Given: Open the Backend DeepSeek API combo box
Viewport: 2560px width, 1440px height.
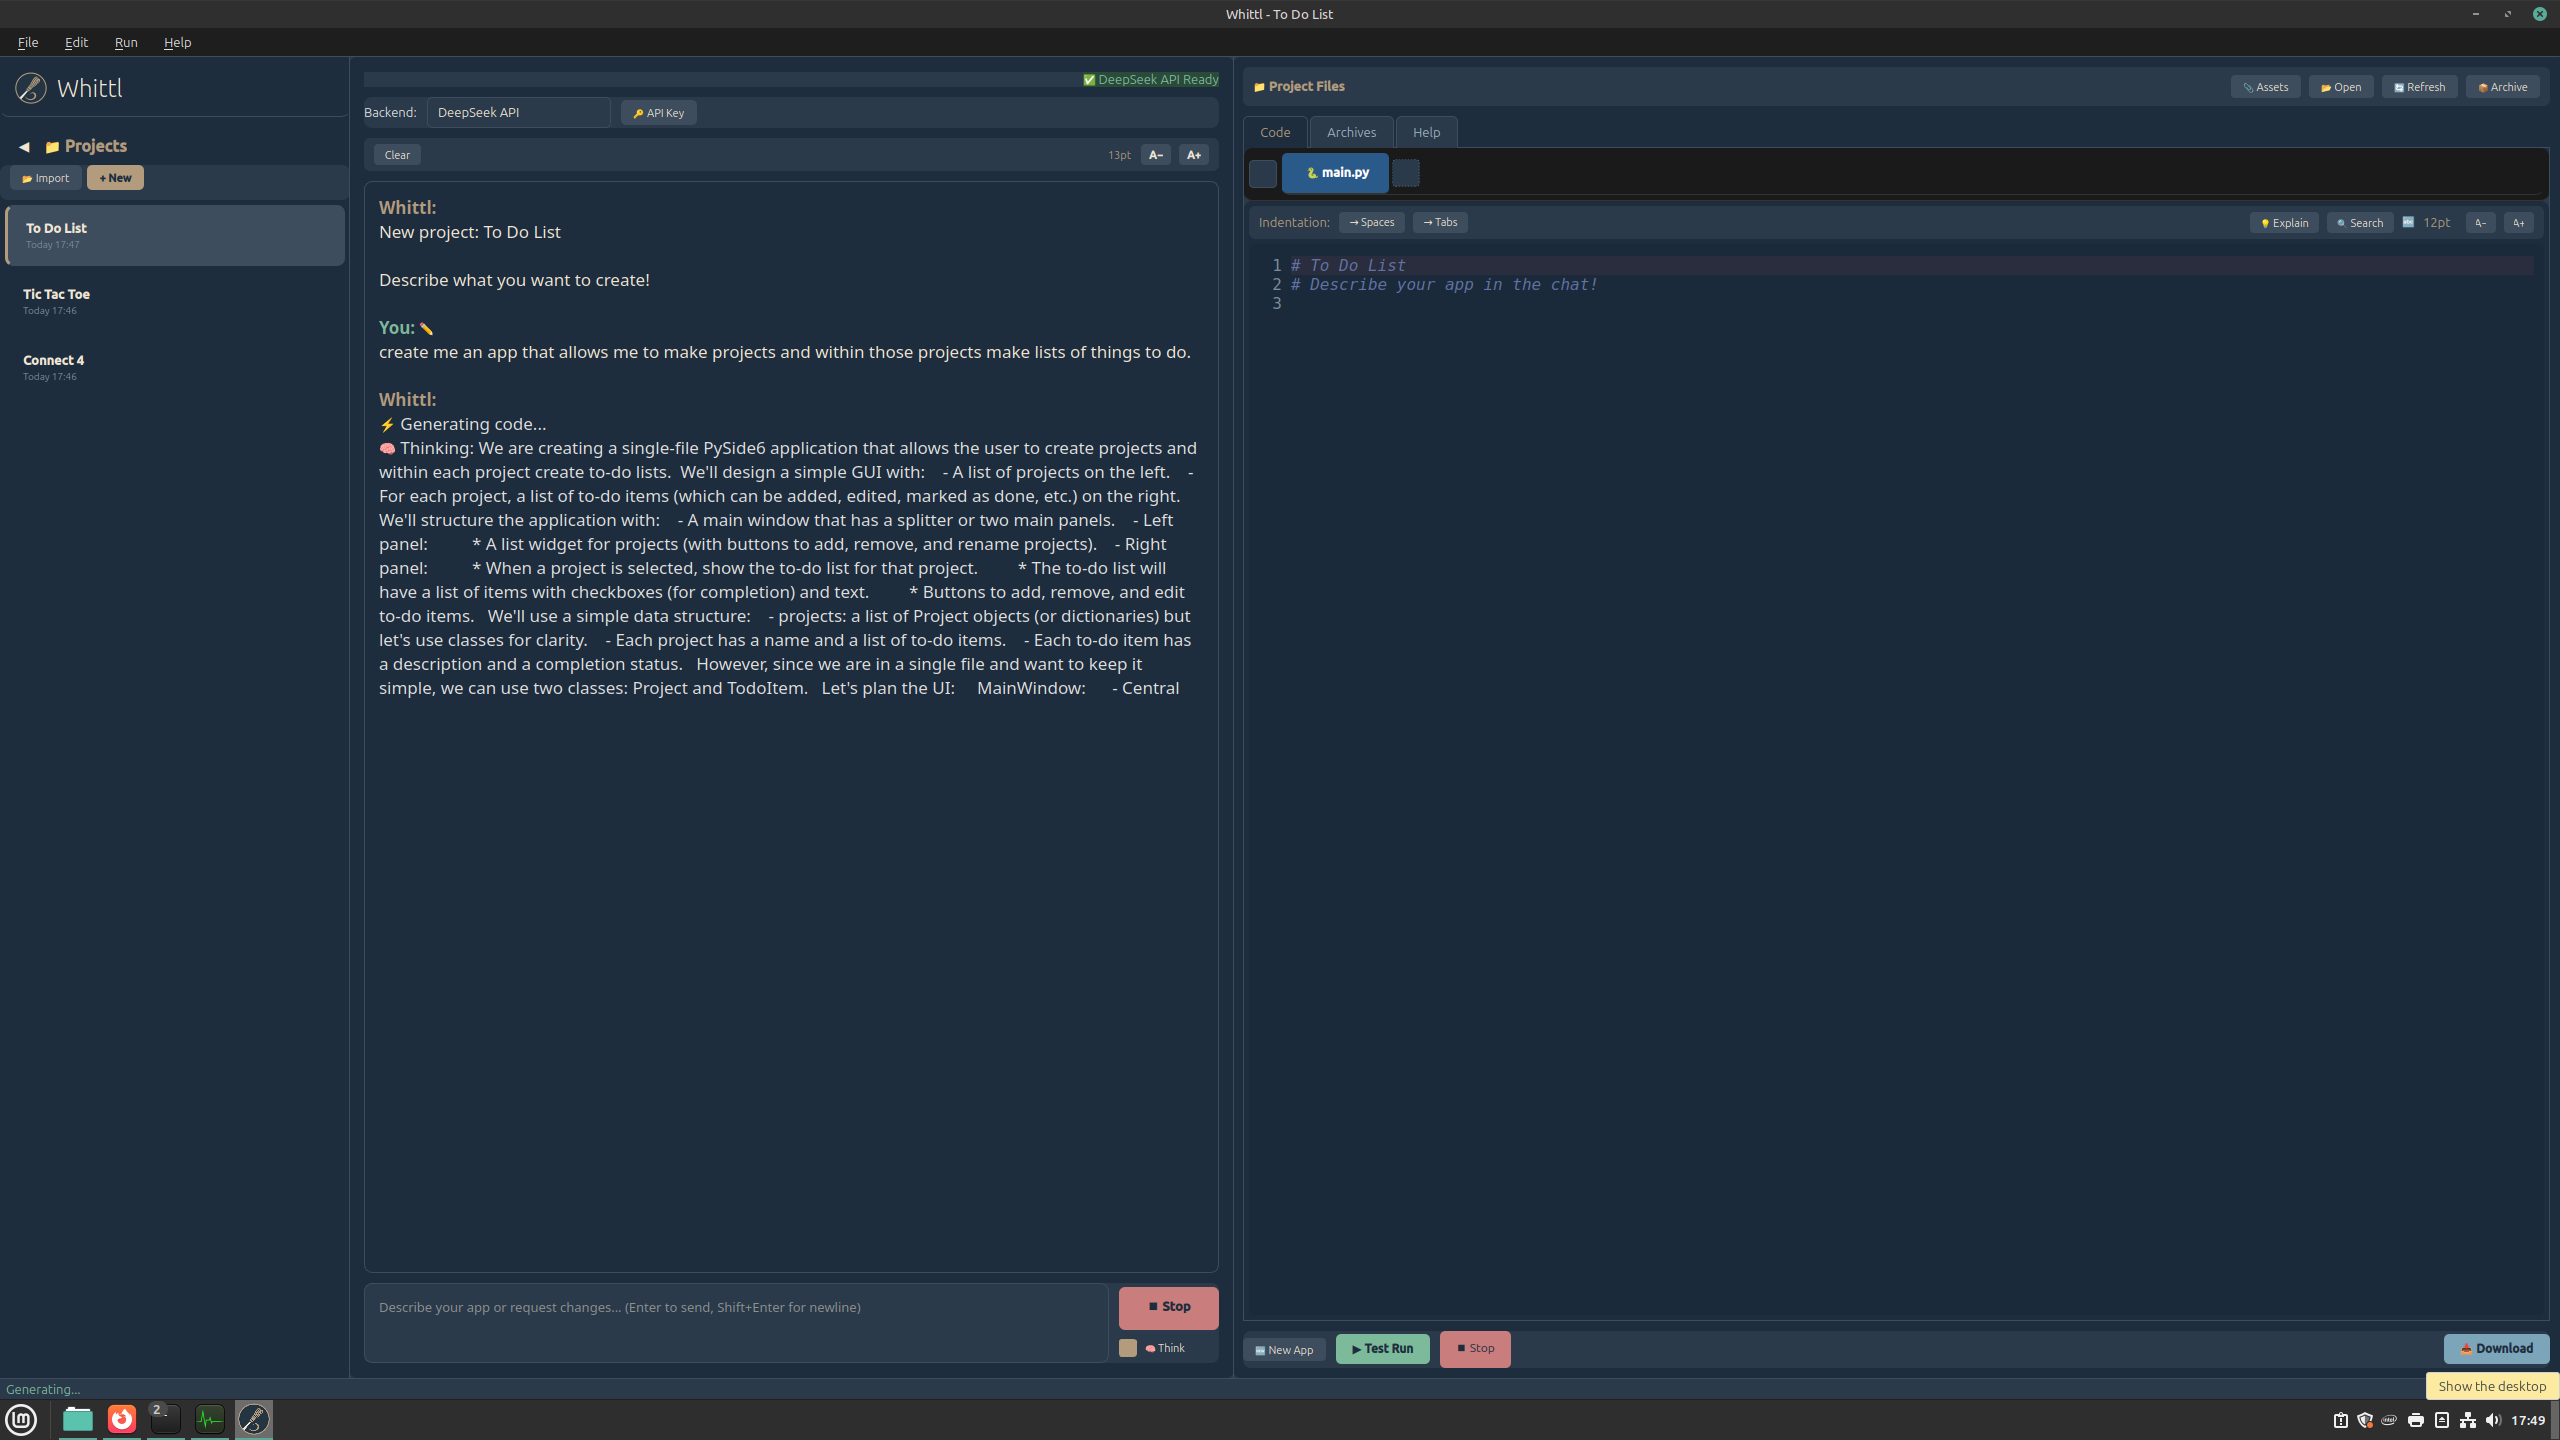Looking at the screenshot, I should pyautogui.click(x=518, y=112).
